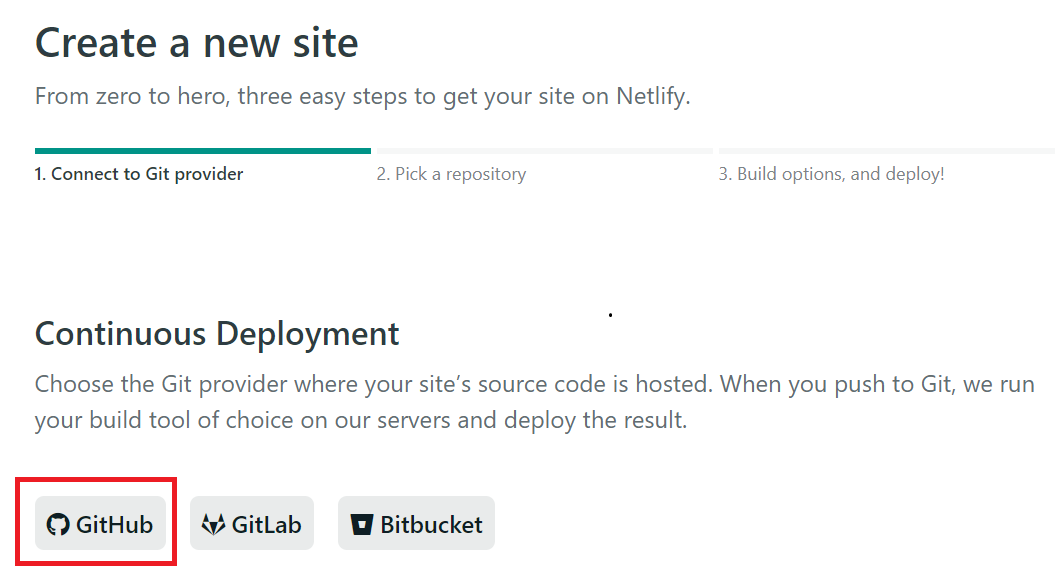Click the Continuous Deployment section heading
The image size is (1062, 584).
216,333
